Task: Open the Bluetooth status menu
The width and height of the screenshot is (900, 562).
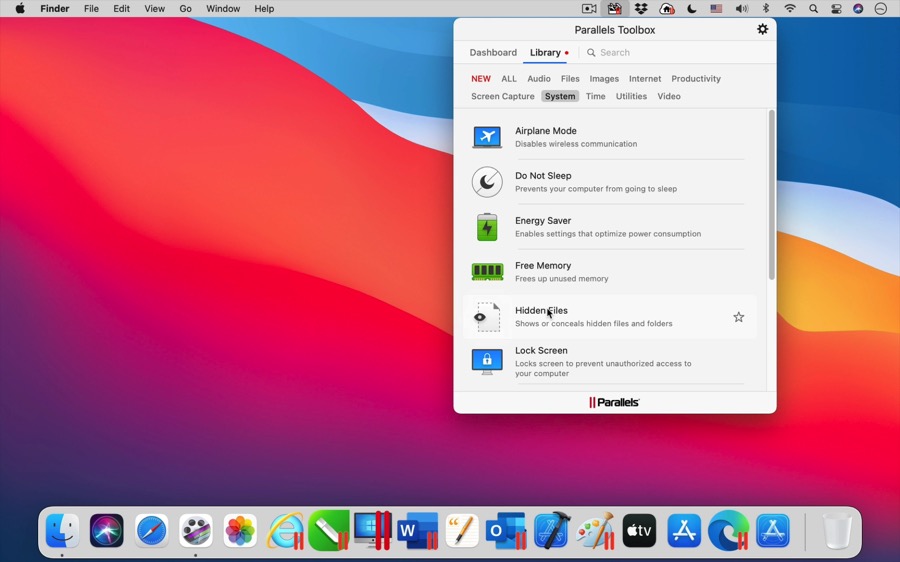Action: coord(766,9)
